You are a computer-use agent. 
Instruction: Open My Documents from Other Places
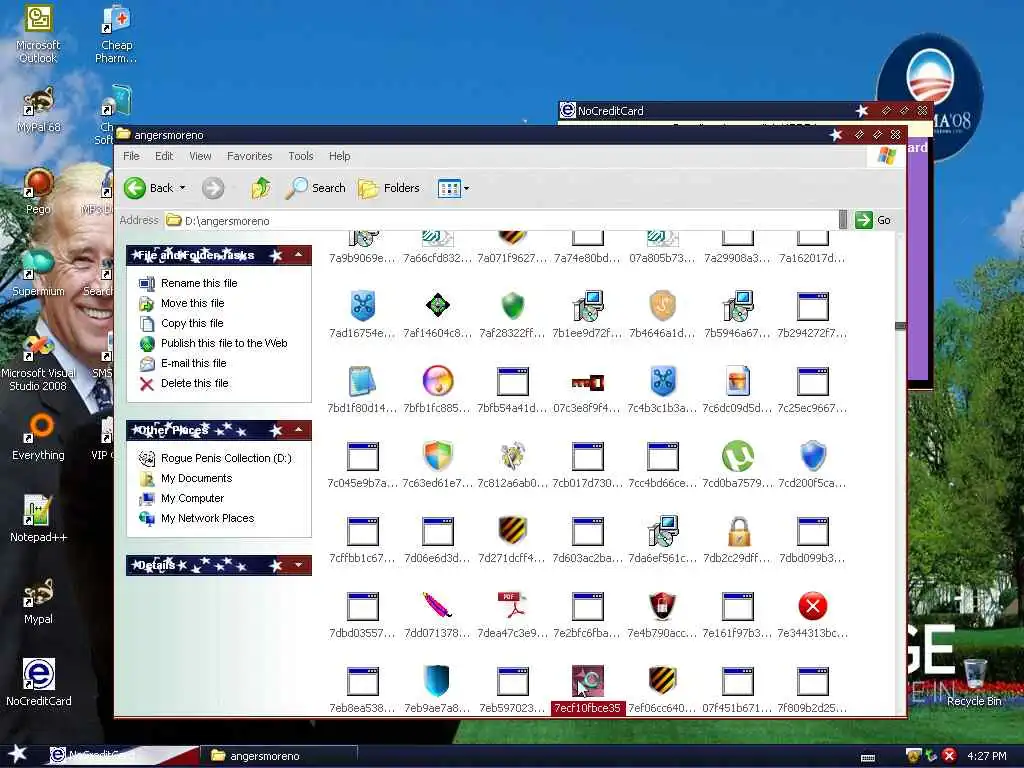coord(197,478)
